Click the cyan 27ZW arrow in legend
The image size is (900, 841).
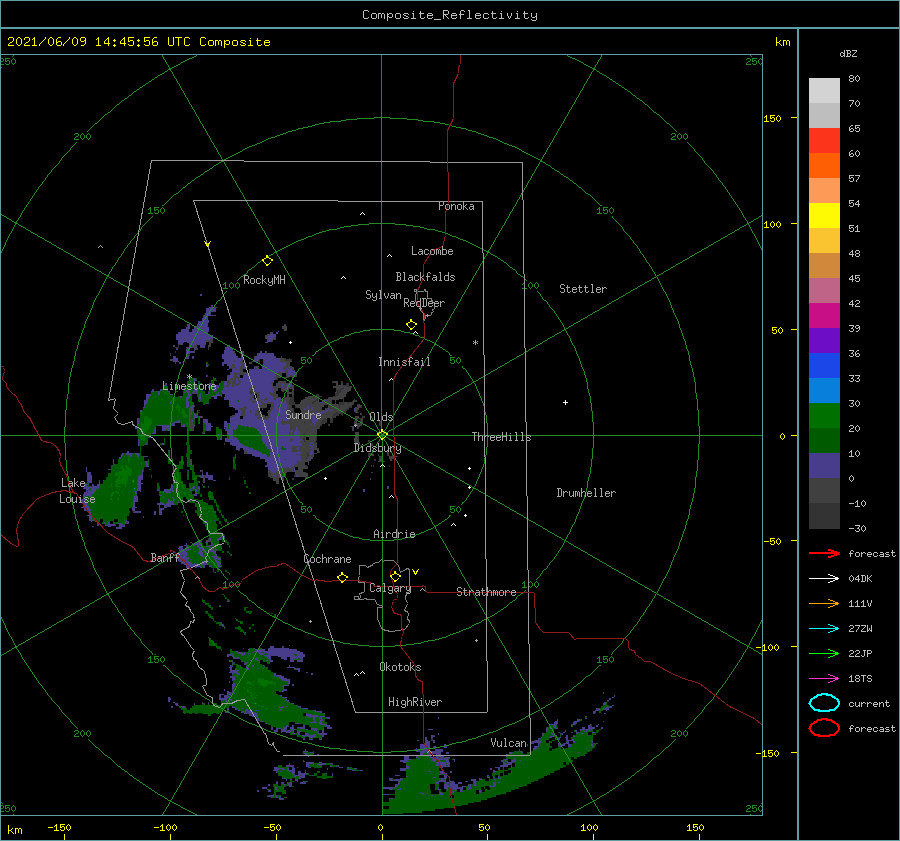pyautogui.click(x=824, y=629)
